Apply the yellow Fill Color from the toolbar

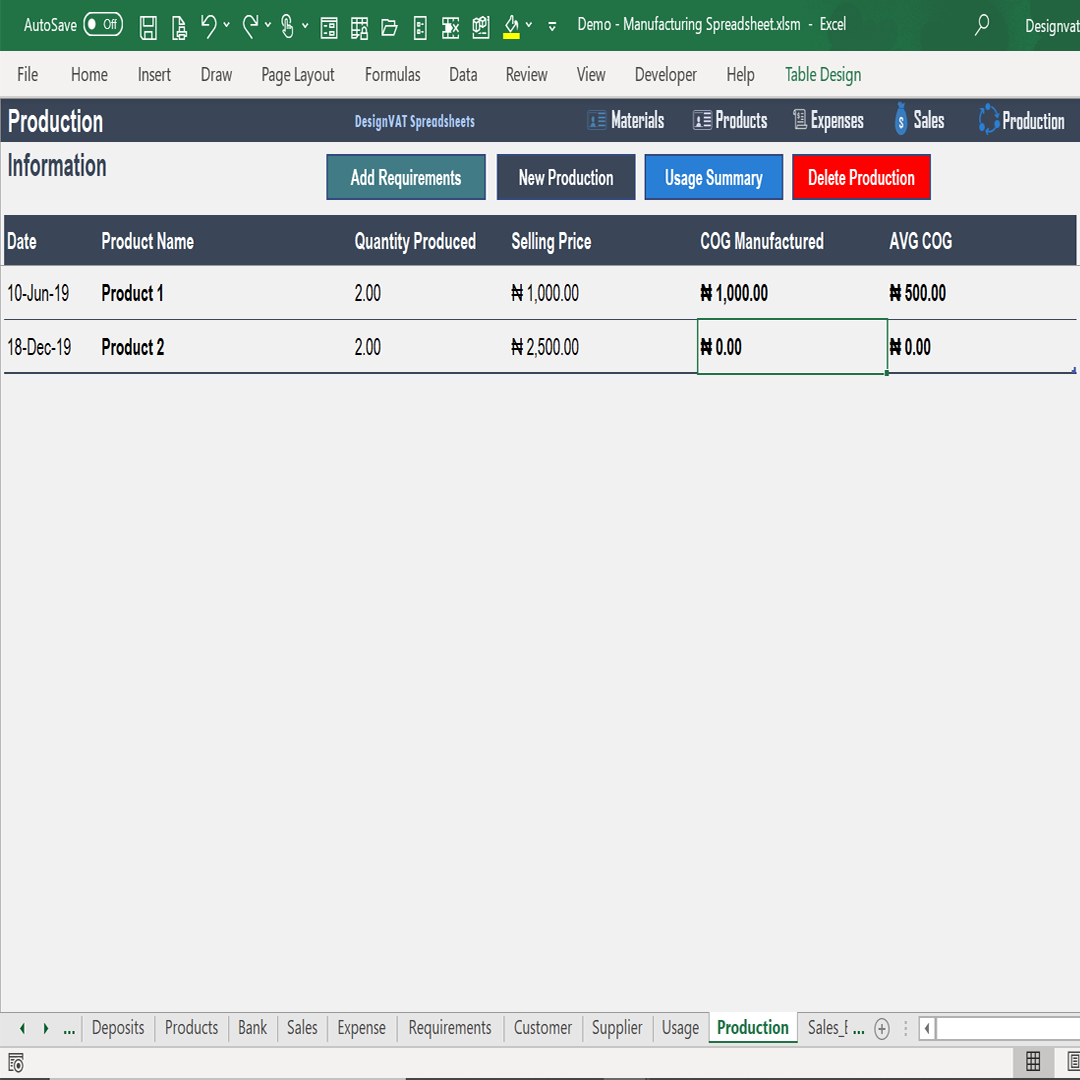[x=510, y=27]
